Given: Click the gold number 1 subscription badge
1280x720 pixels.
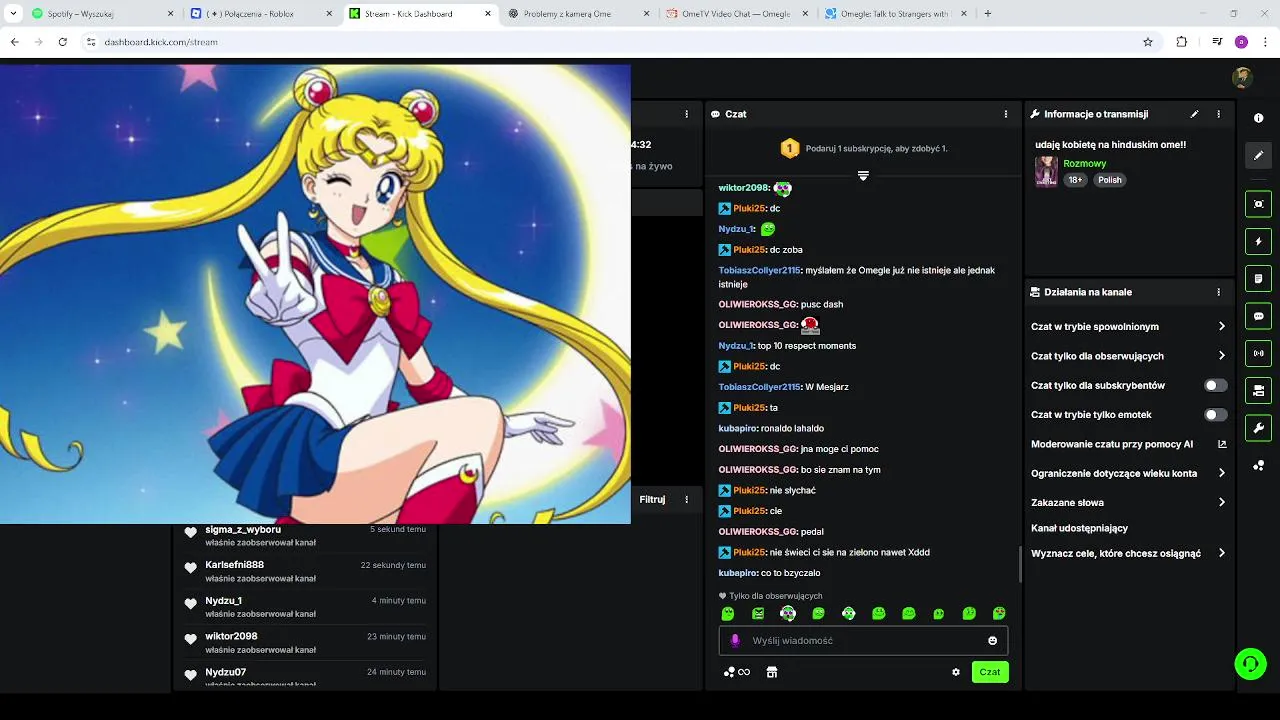Looking at the screenshot, I should click(790, 149).
